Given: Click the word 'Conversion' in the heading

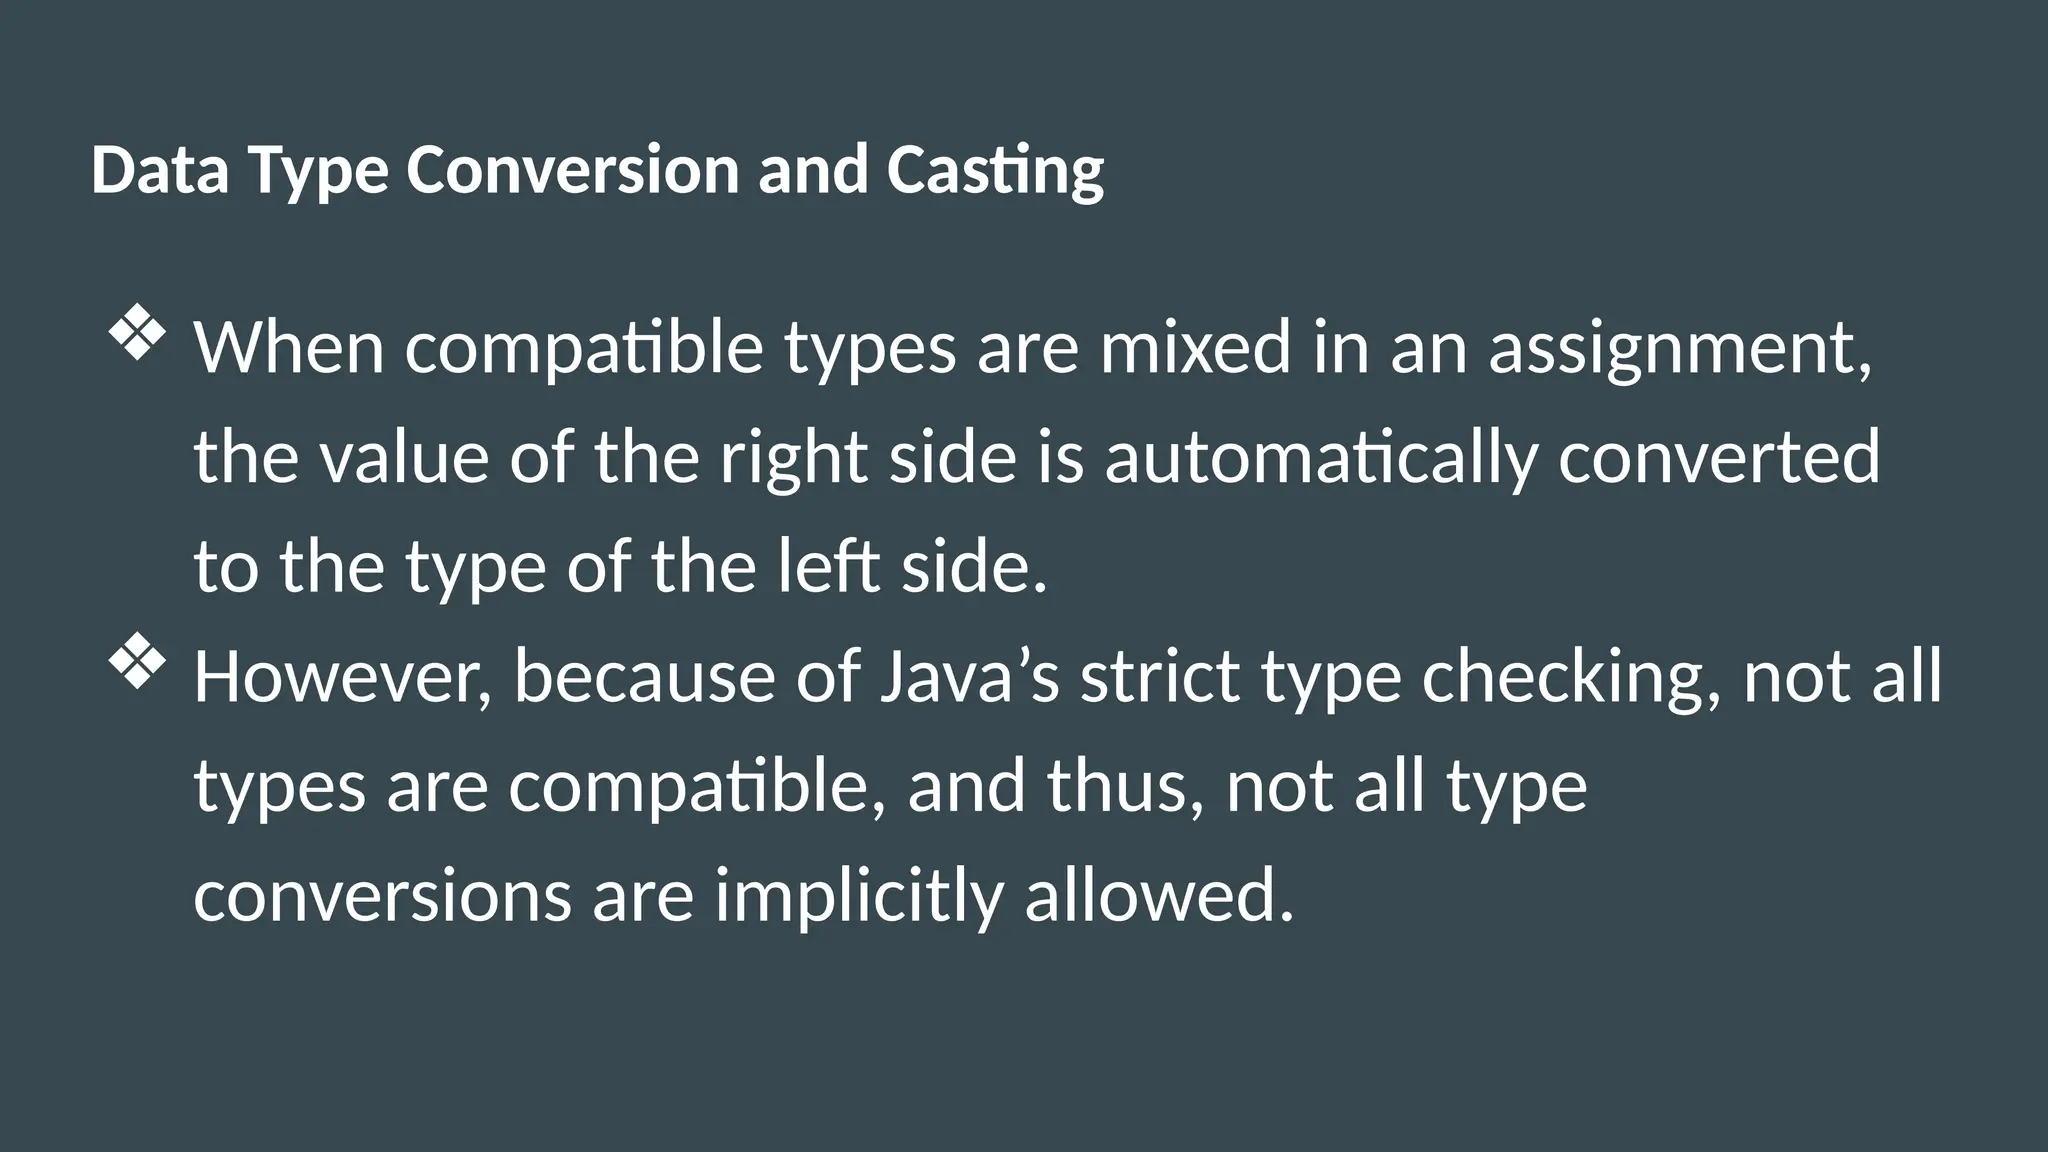Looking at the screenshot, I should point(573,169).
